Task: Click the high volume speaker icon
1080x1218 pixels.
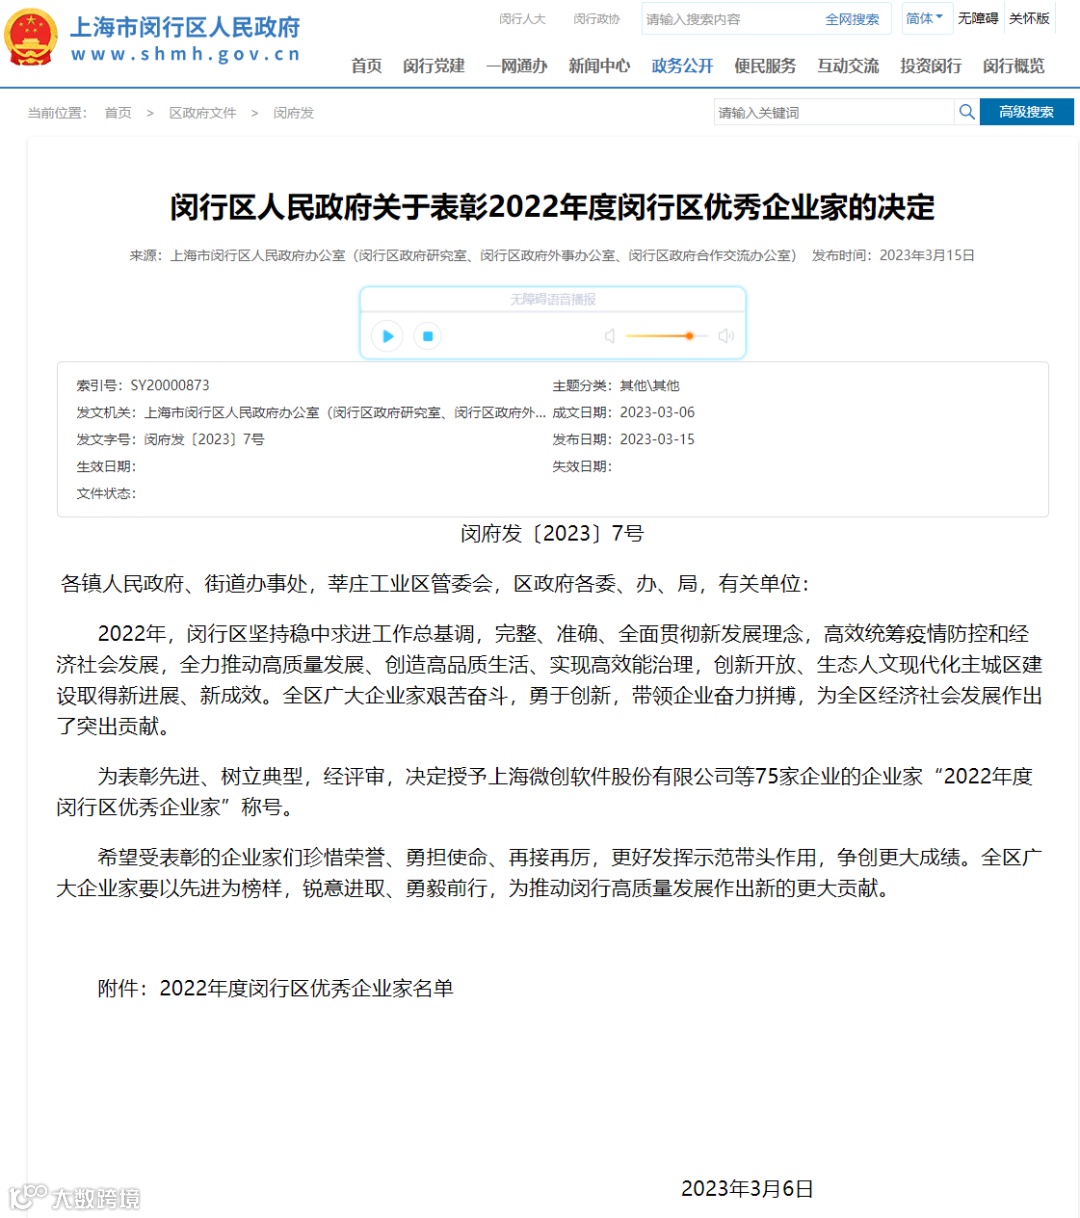Action: (726, 336)
